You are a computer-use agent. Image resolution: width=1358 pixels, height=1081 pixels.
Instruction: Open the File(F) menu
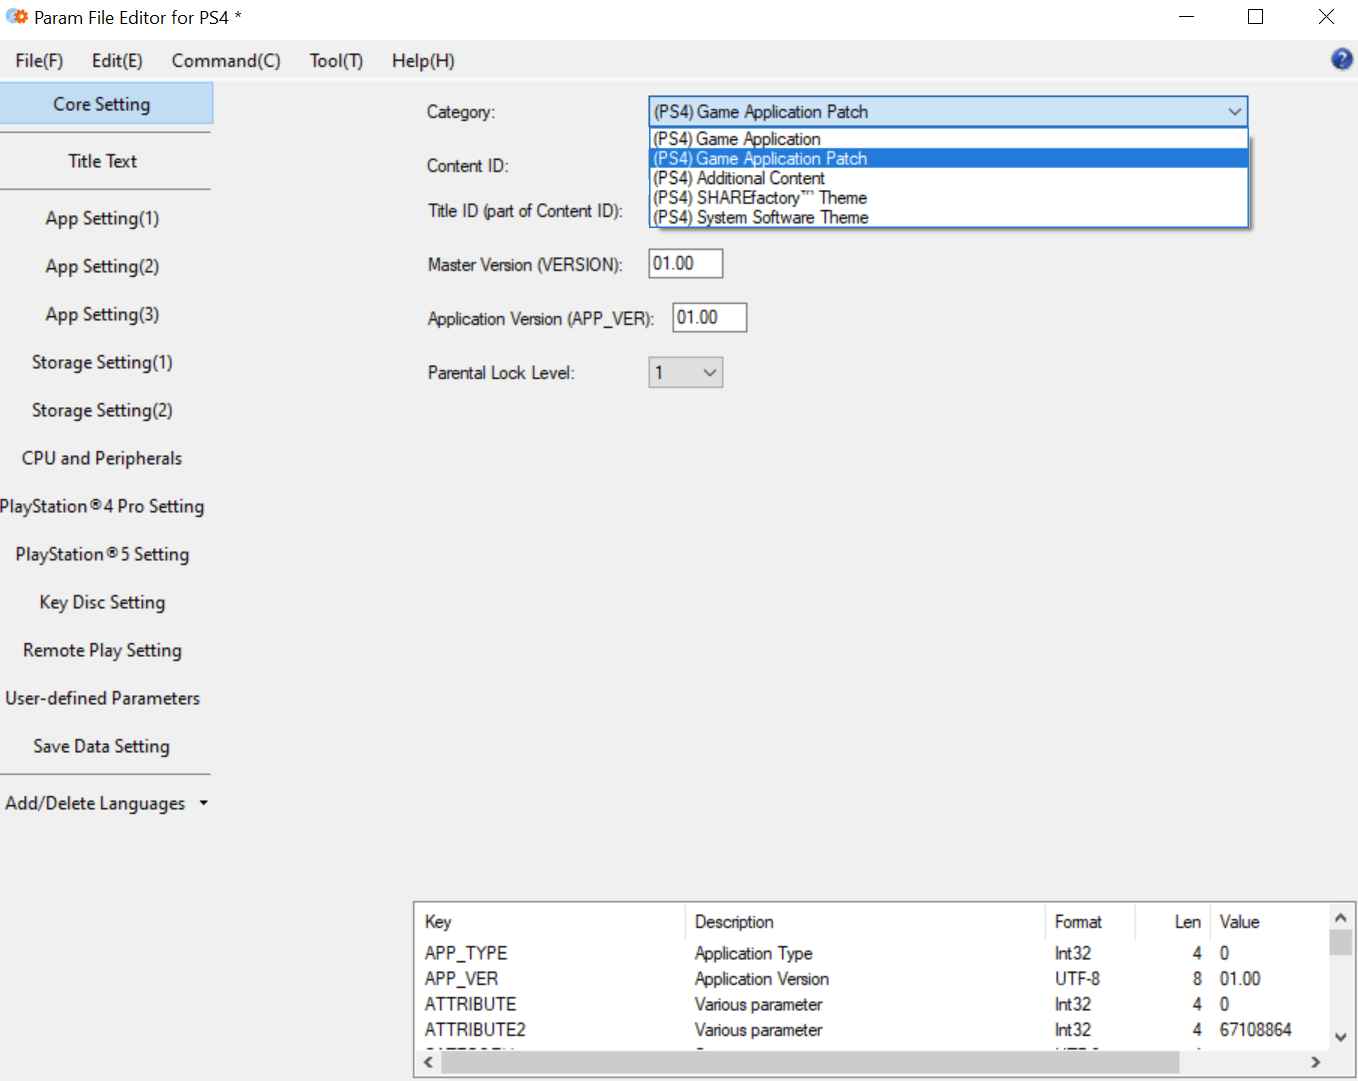pyautogui.click(x=39, y=61)
